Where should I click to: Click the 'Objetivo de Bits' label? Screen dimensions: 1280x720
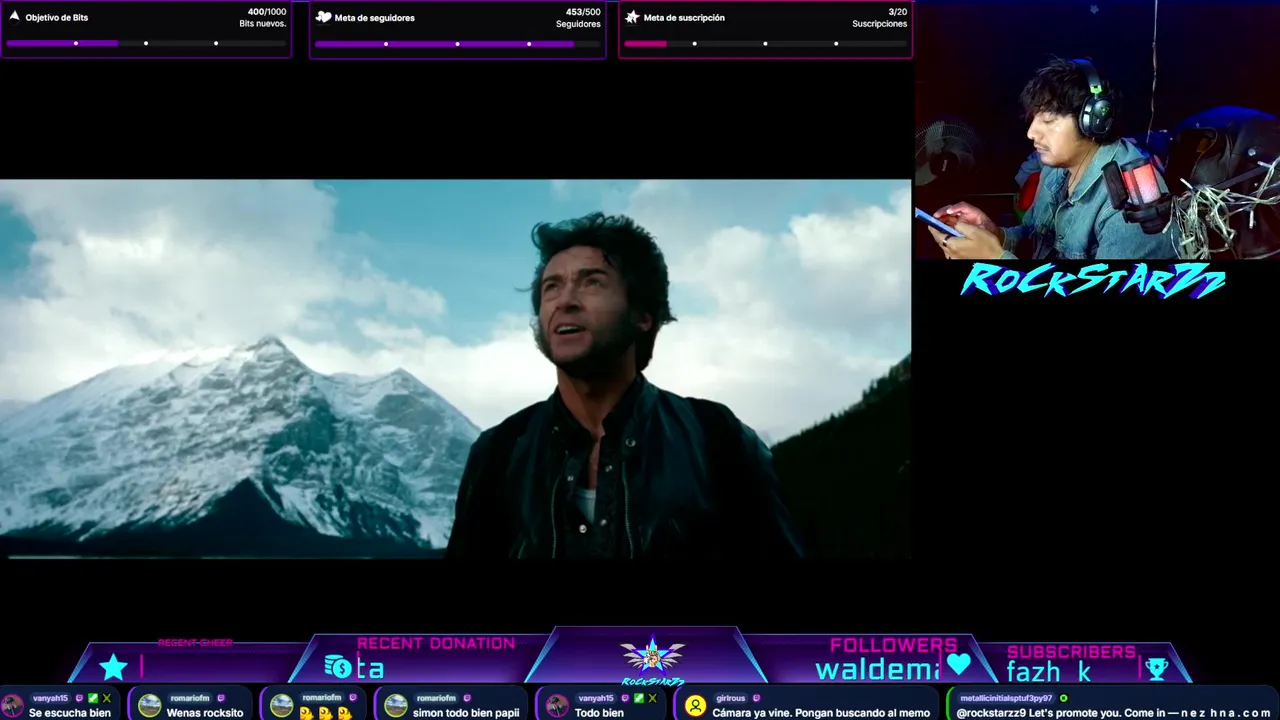click(56, 18)
